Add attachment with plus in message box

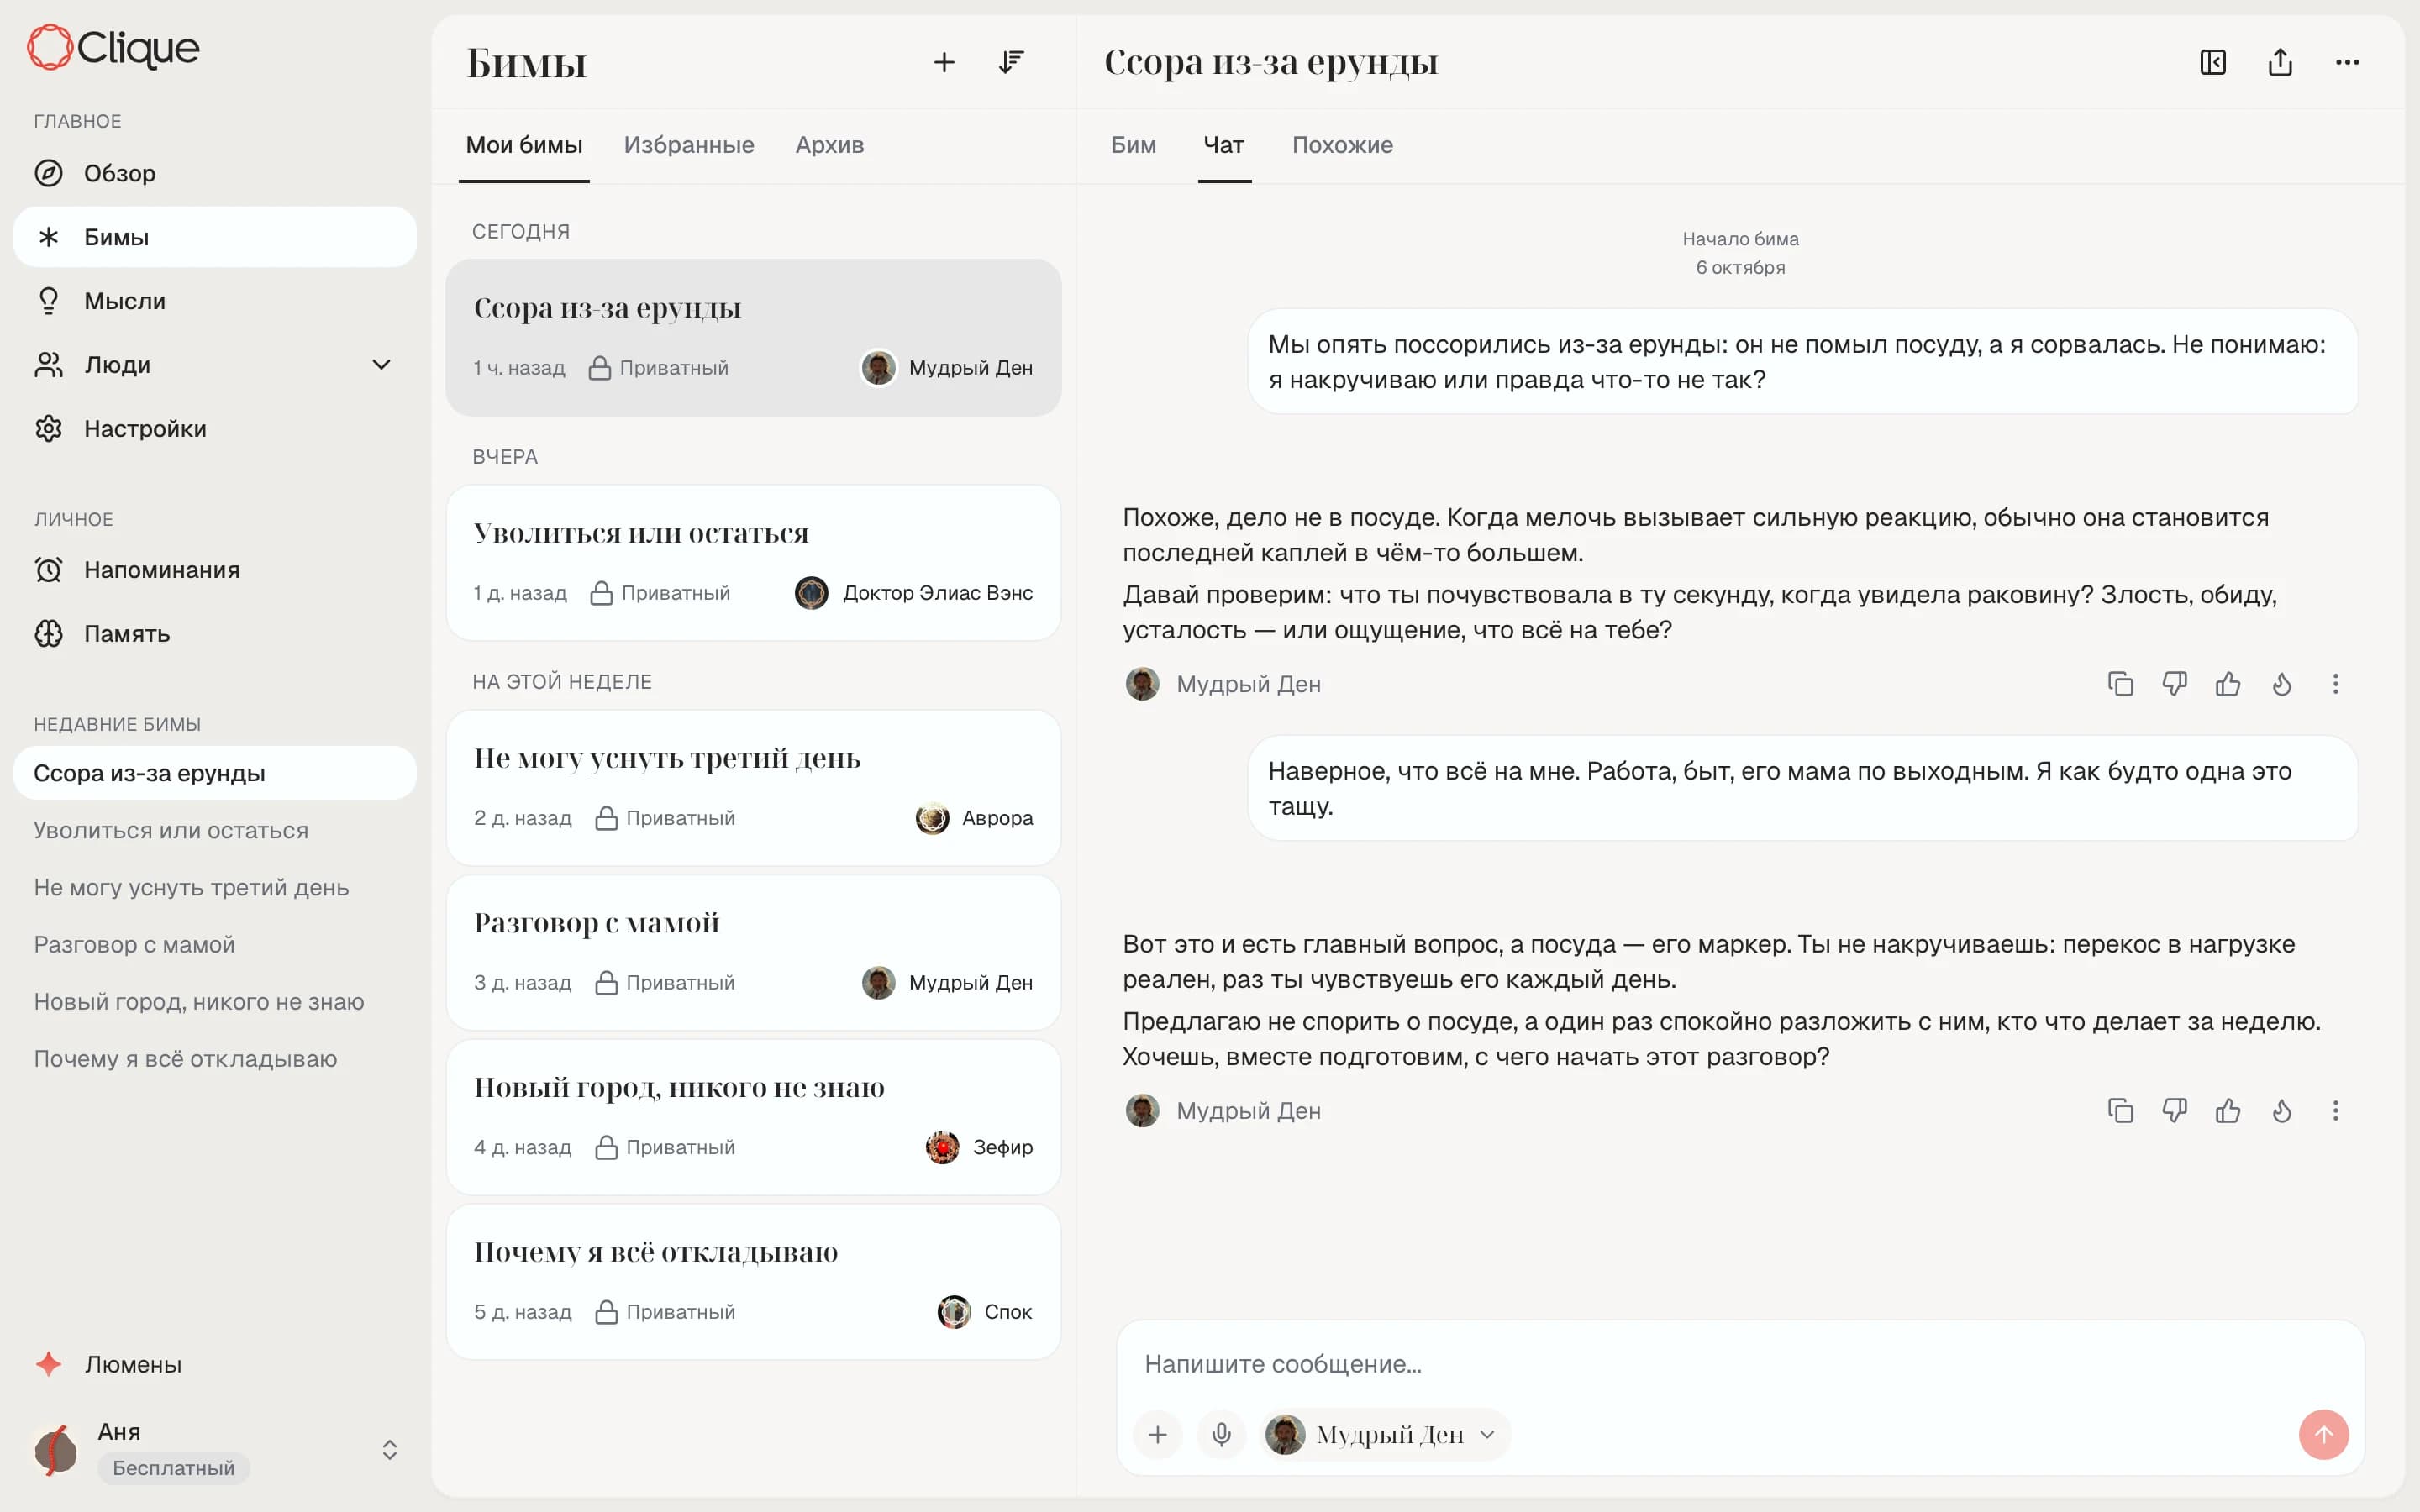1158,1435
